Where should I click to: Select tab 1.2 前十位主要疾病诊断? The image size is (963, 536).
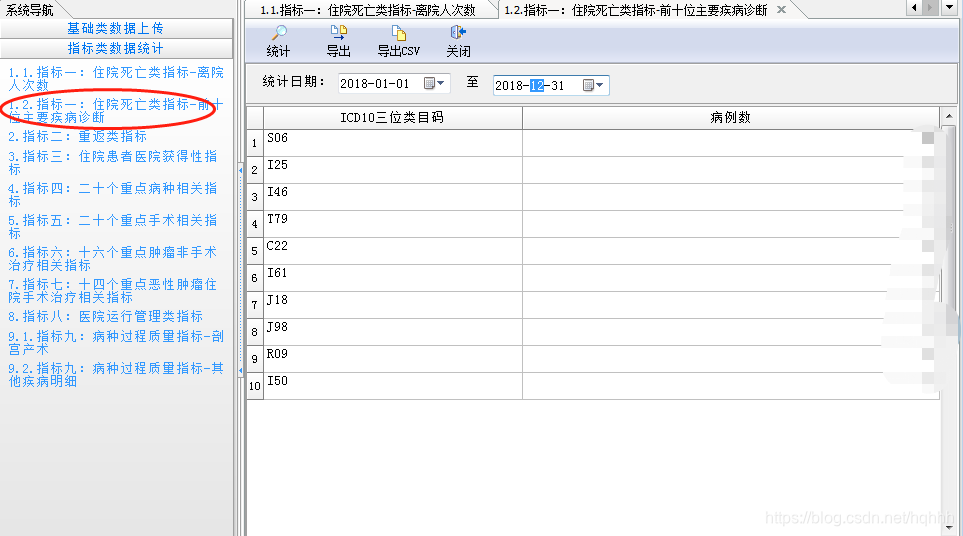(636, 10)
